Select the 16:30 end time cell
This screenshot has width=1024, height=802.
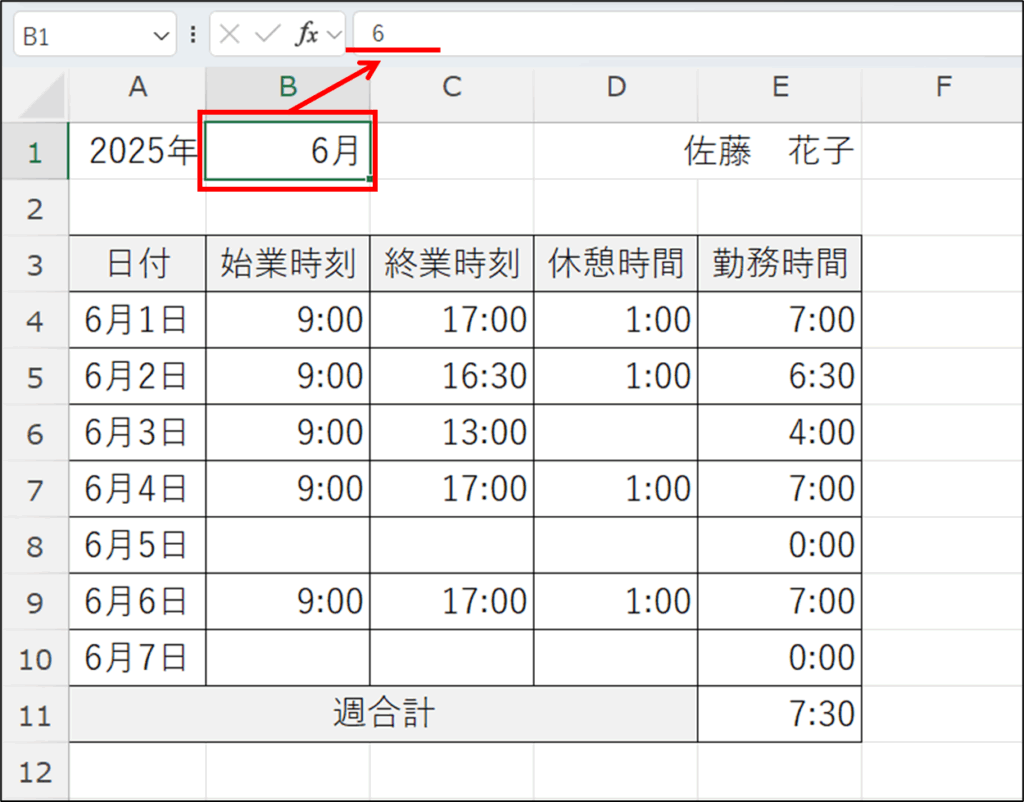451,376
